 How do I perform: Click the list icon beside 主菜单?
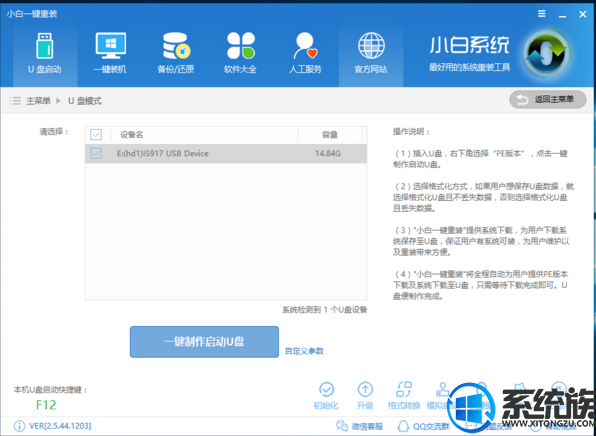tap(15, 101)
